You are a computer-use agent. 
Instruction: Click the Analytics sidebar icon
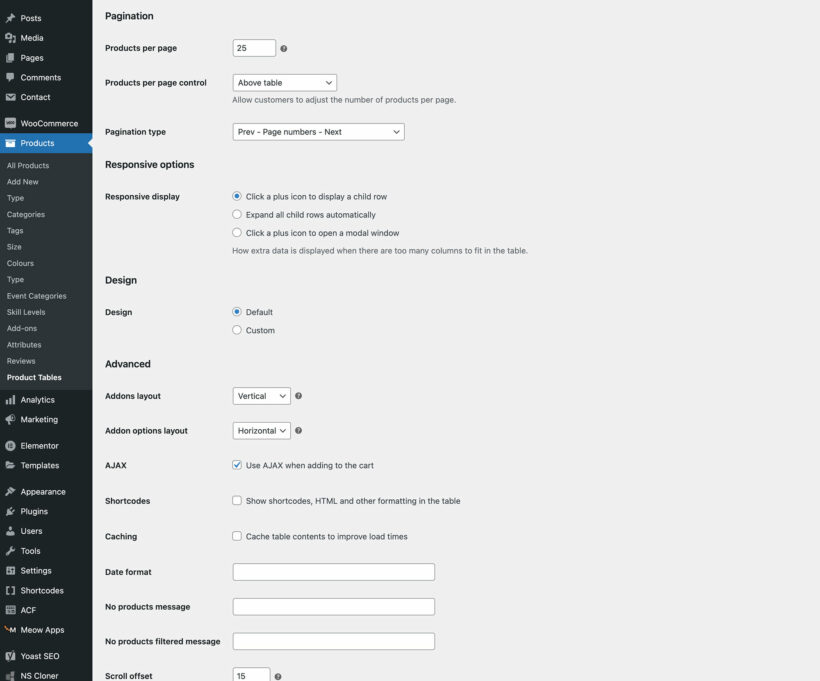(x=10, y=399)
